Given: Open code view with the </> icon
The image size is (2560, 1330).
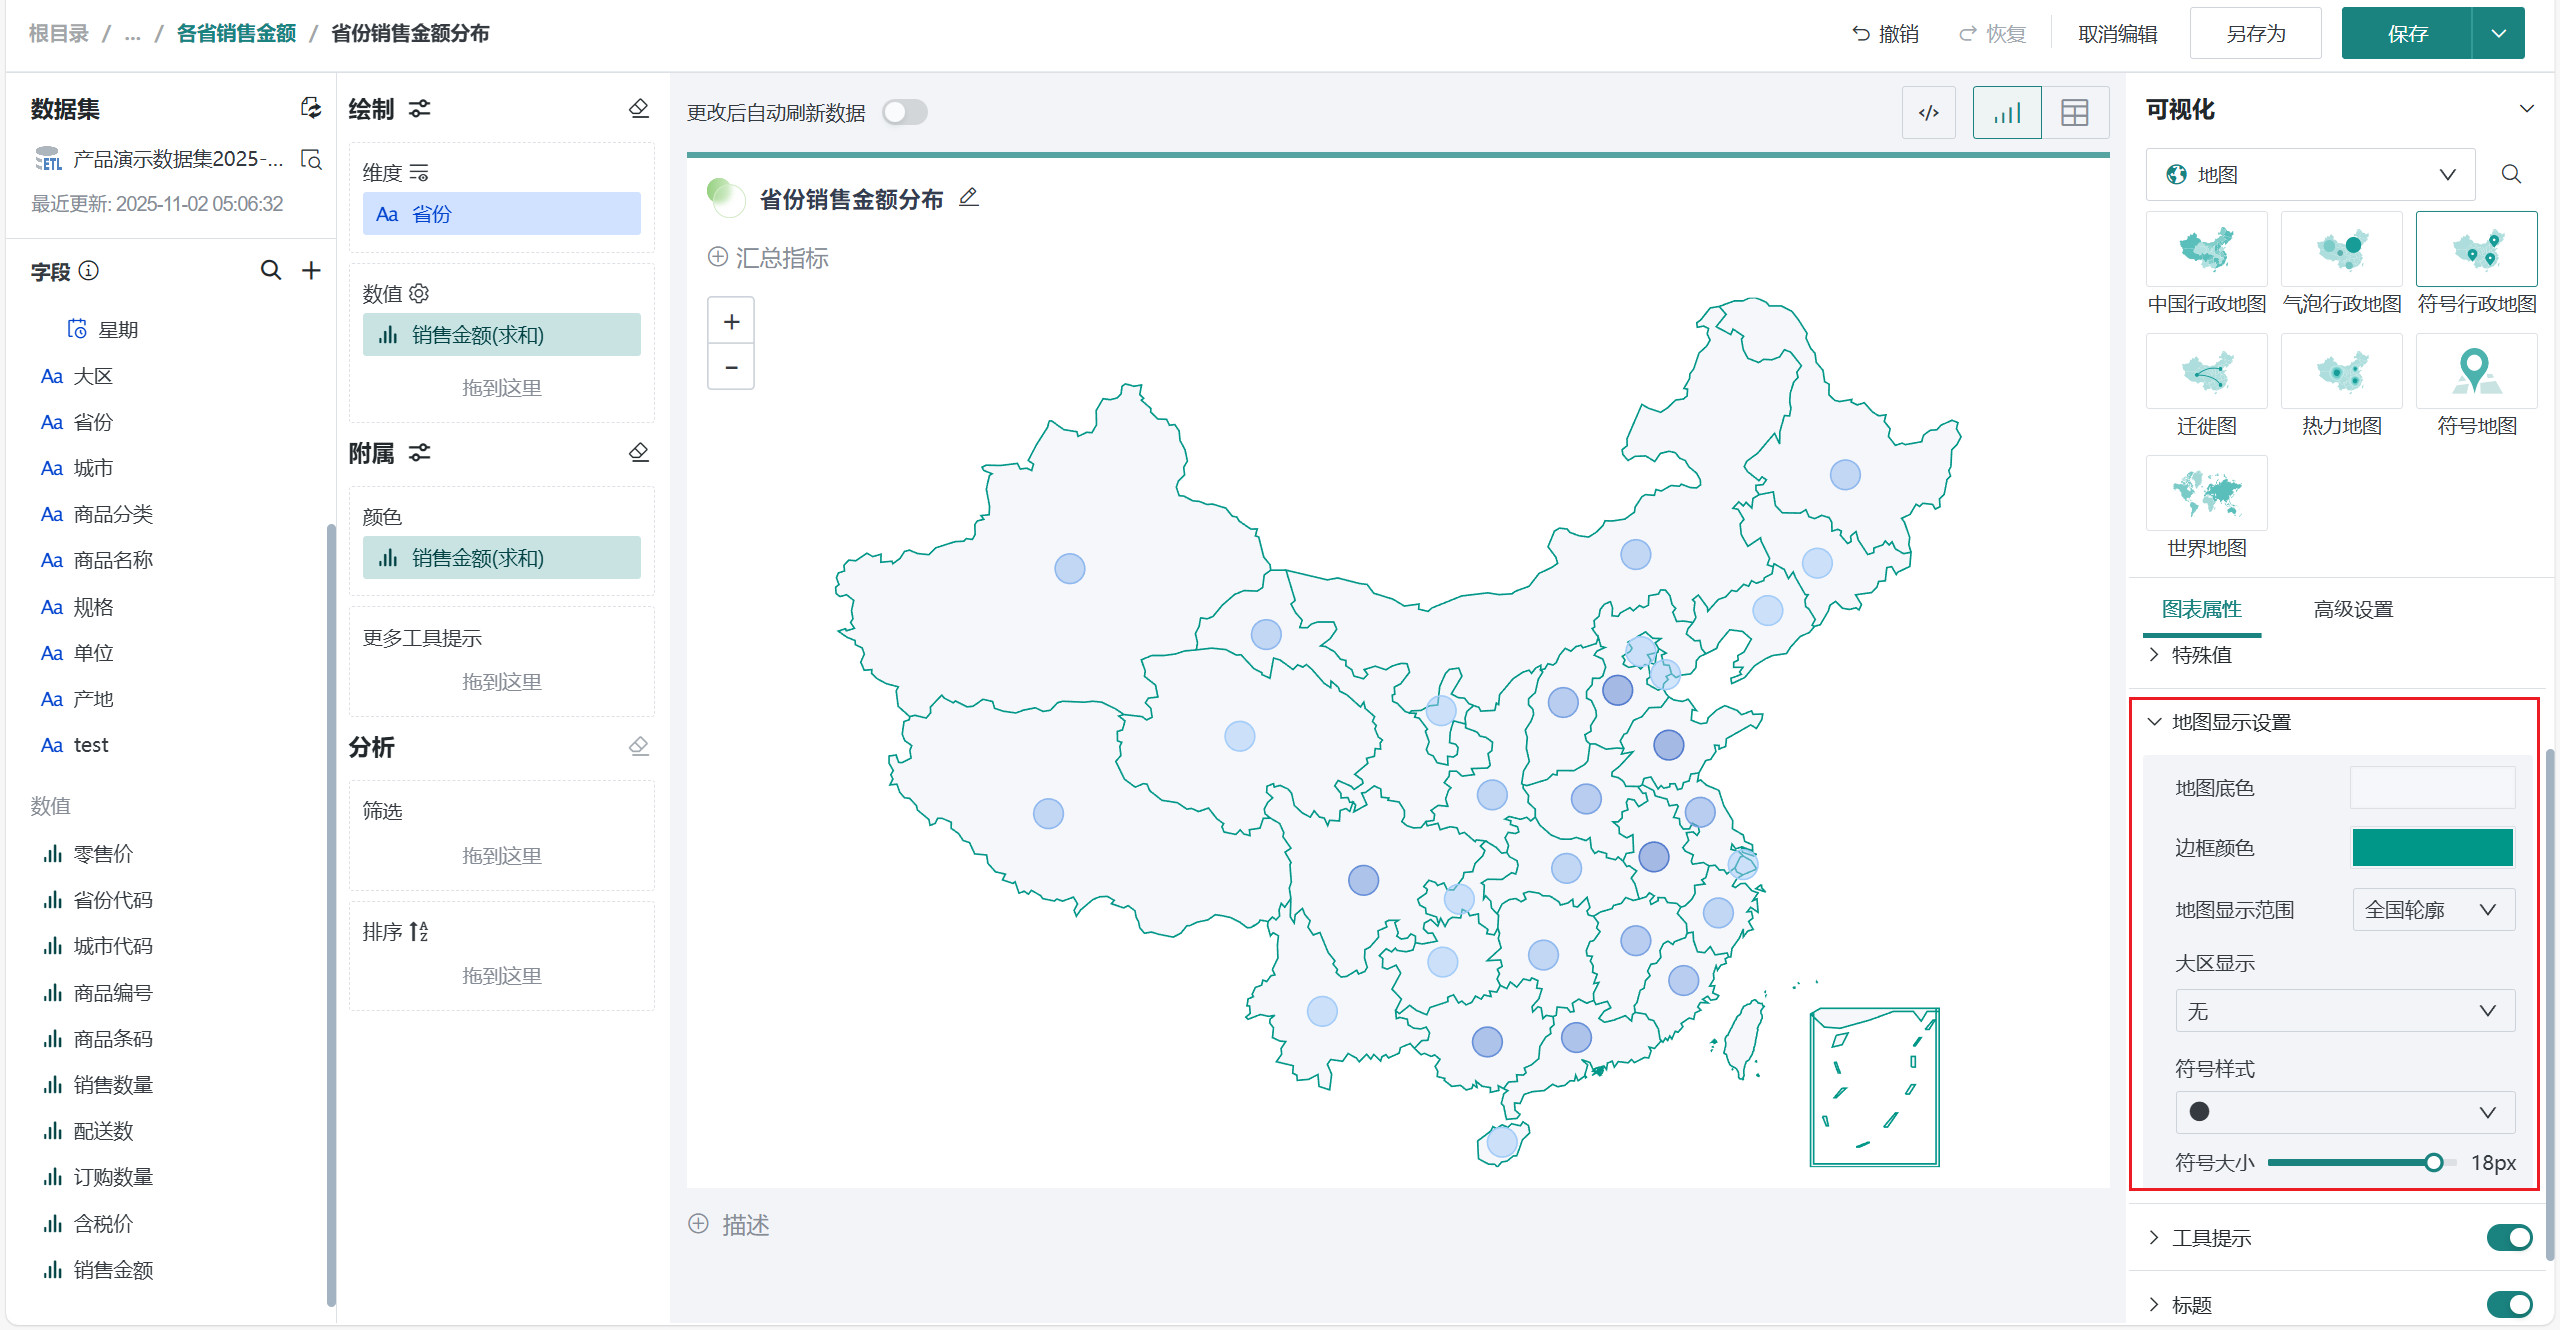Looking at the screenshot, I should (1928, 113).
